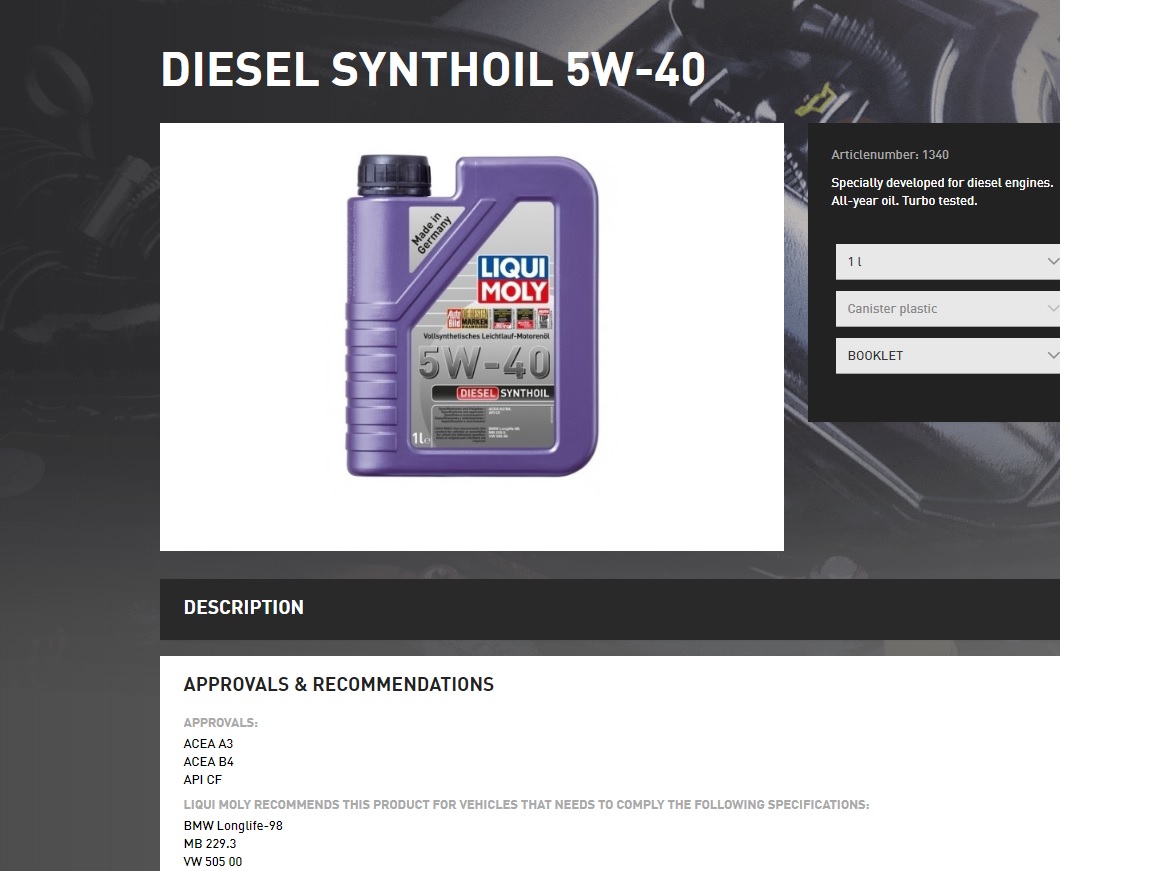Click the chevron arrow beside 1 l
The width and height of the screenshot is (1152, 871).
click(x=1053, y=261)
